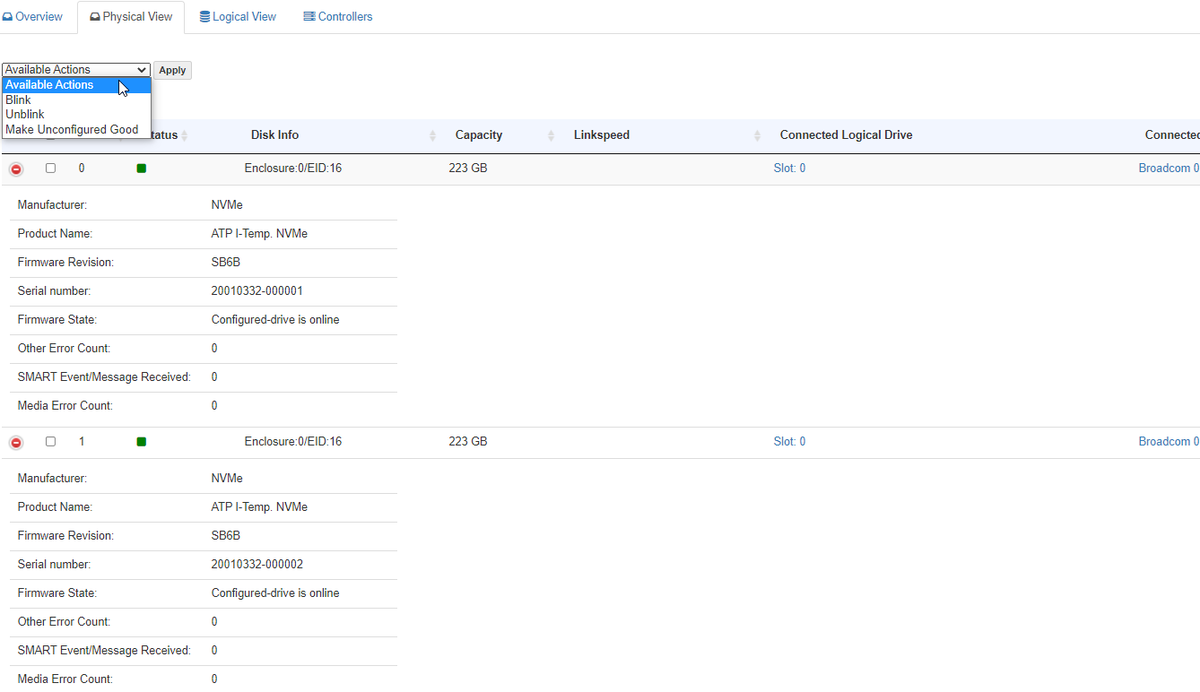Open Slot: 0 link for drive 0
The width and height of the screenshot is (1200, 692).
coord(789,168)
